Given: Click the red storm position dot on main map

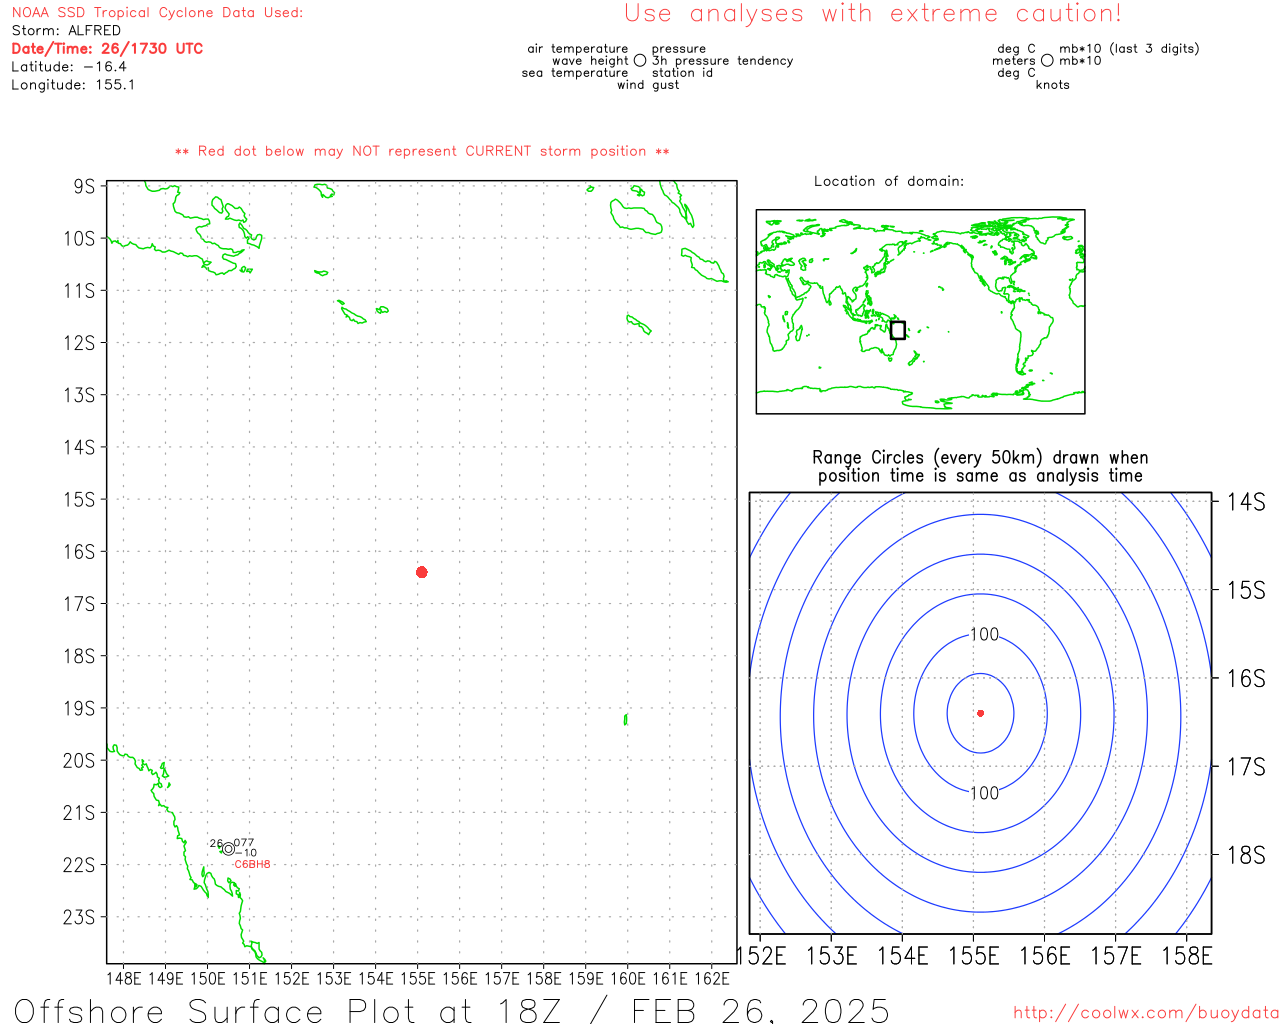Looking at the screenshot, I should (421, 572).
